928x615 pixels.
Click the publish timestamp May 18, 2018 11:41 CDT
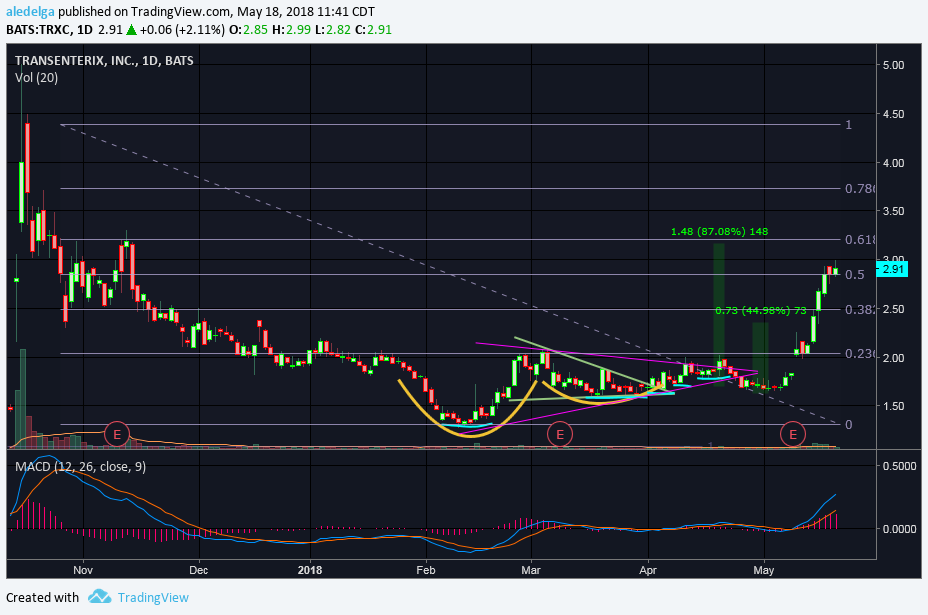(305, 11)
